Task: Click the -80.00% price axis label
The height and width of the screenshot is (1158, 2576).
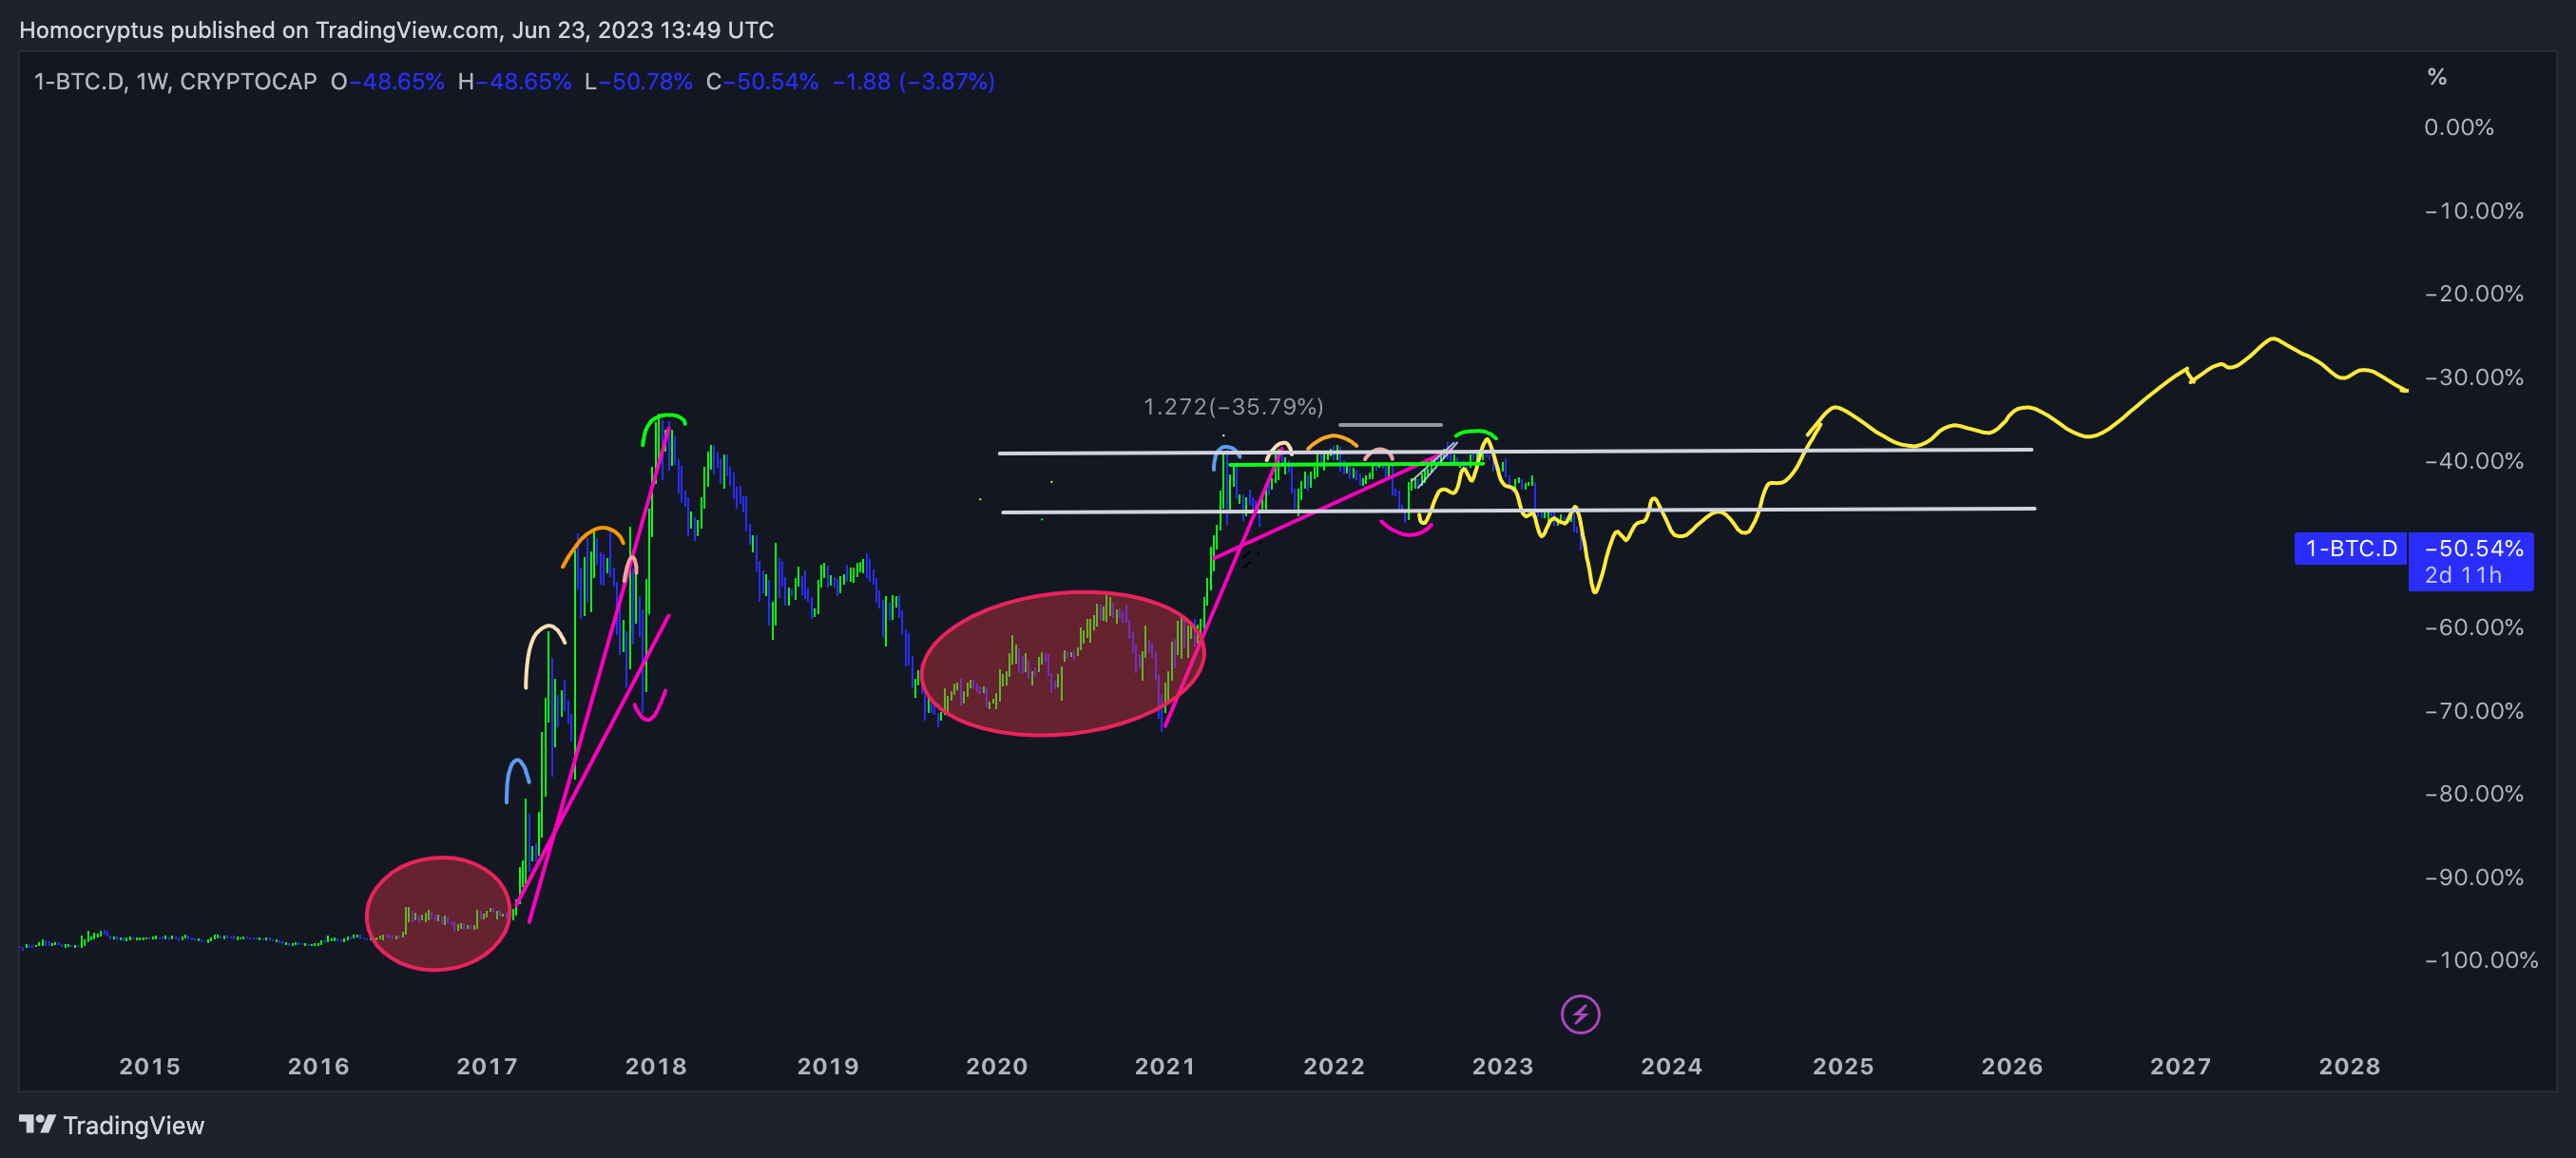Action: 2474,794
